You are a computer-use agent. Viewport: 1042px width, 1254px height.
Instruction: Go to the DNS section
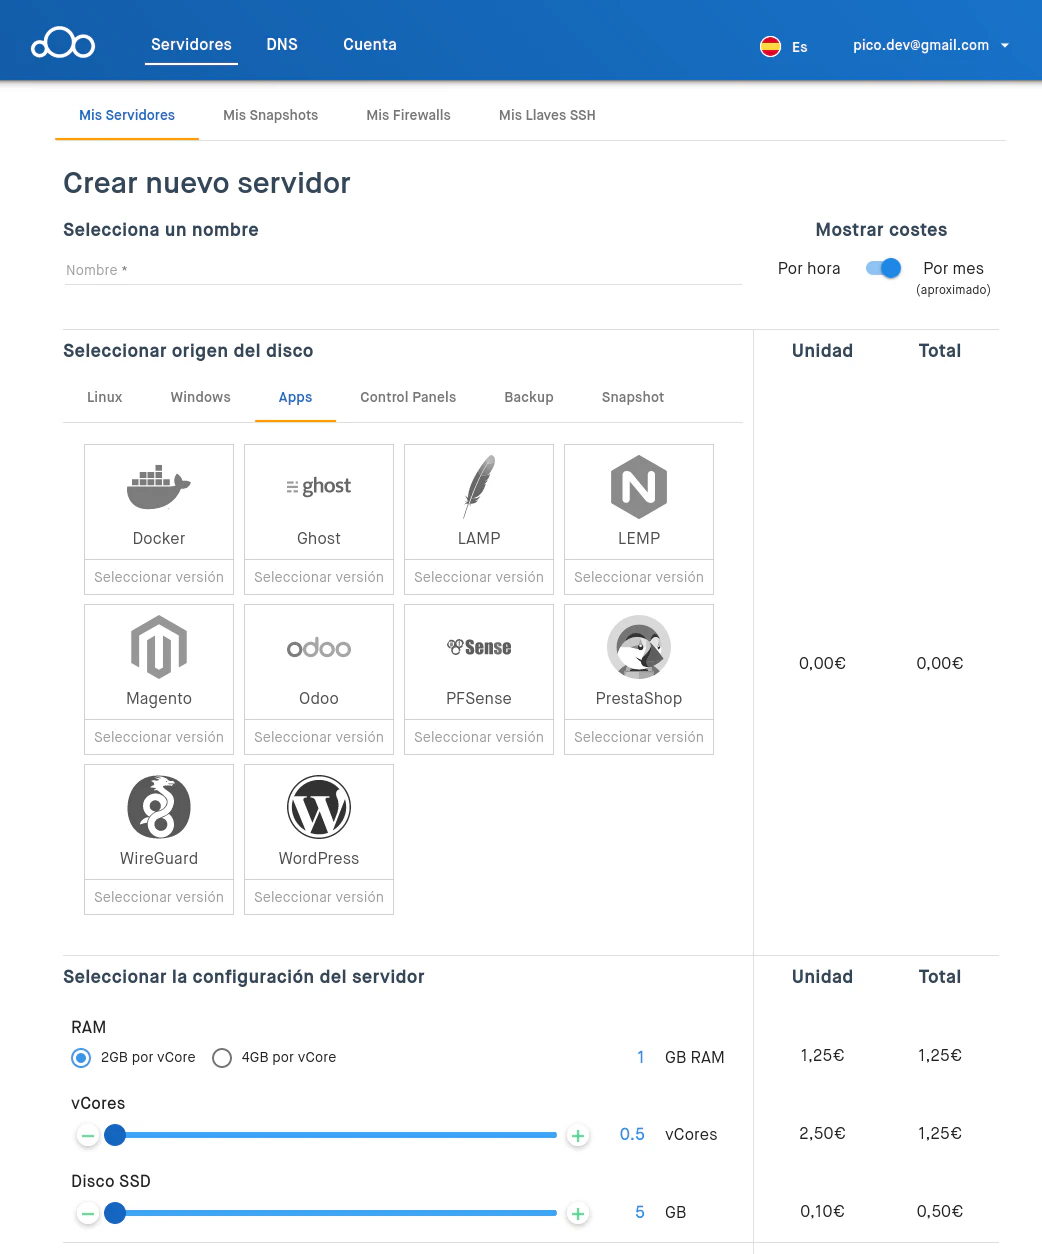tap(282, 45)
